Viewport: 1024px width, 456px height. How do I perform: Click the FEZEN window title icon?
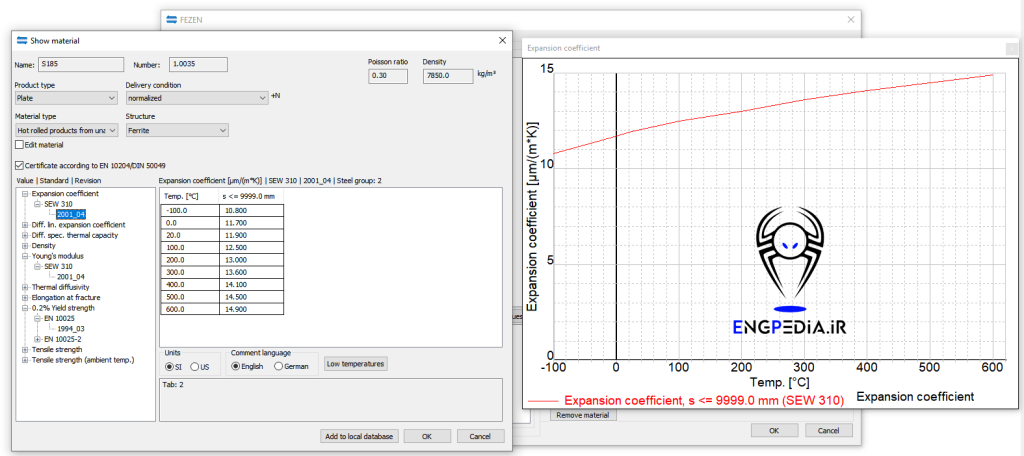[170, 19]
